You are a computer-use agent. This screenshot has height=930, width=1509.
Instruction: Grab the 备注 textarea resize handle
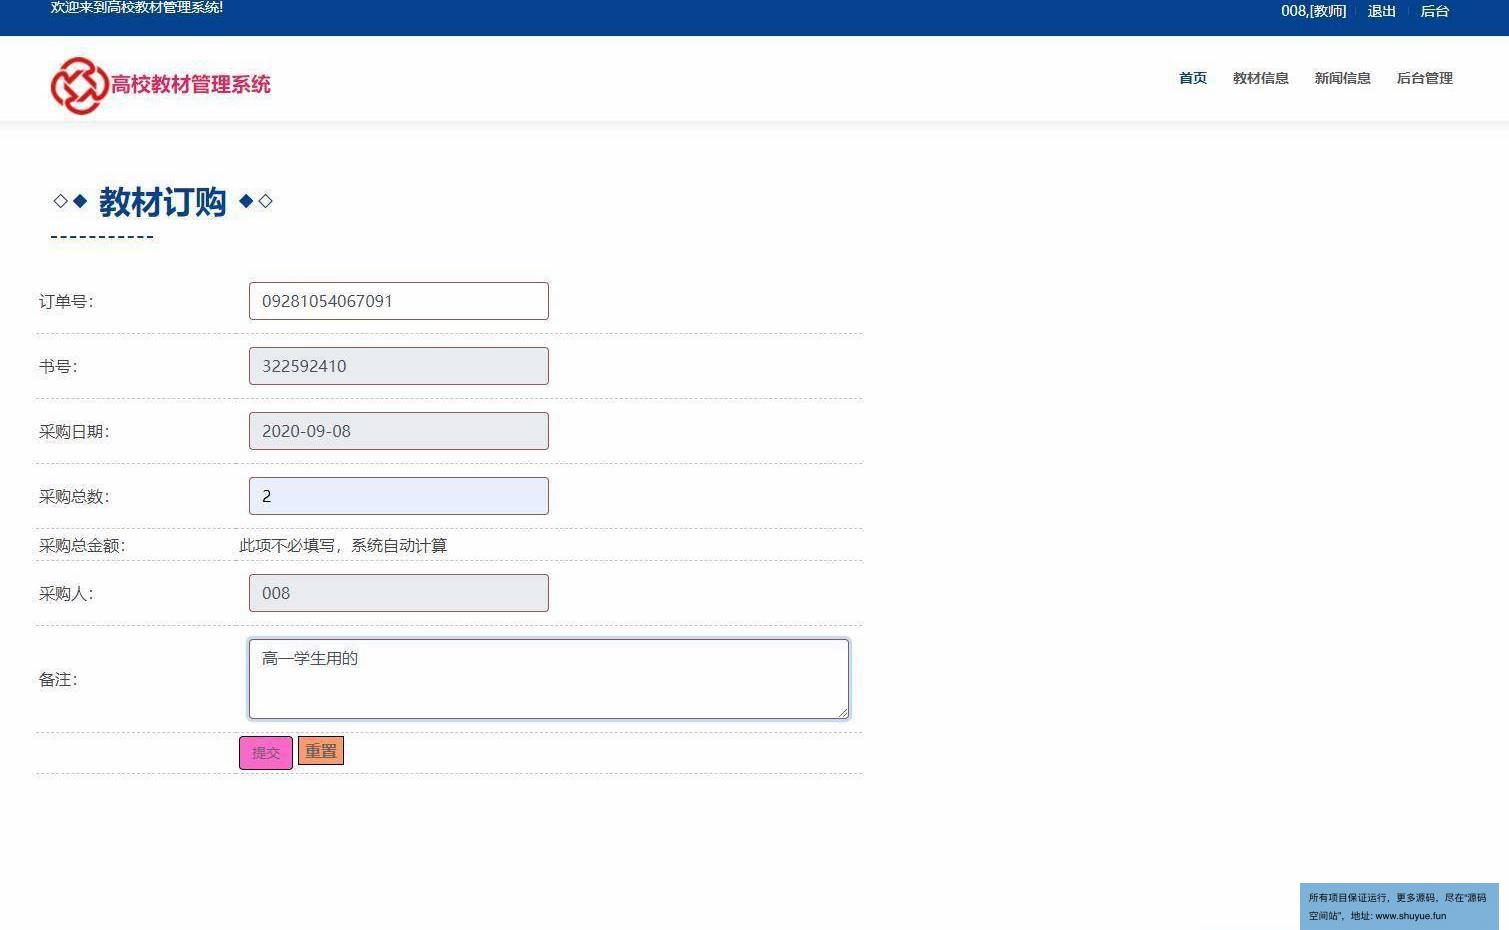(843, 712)
